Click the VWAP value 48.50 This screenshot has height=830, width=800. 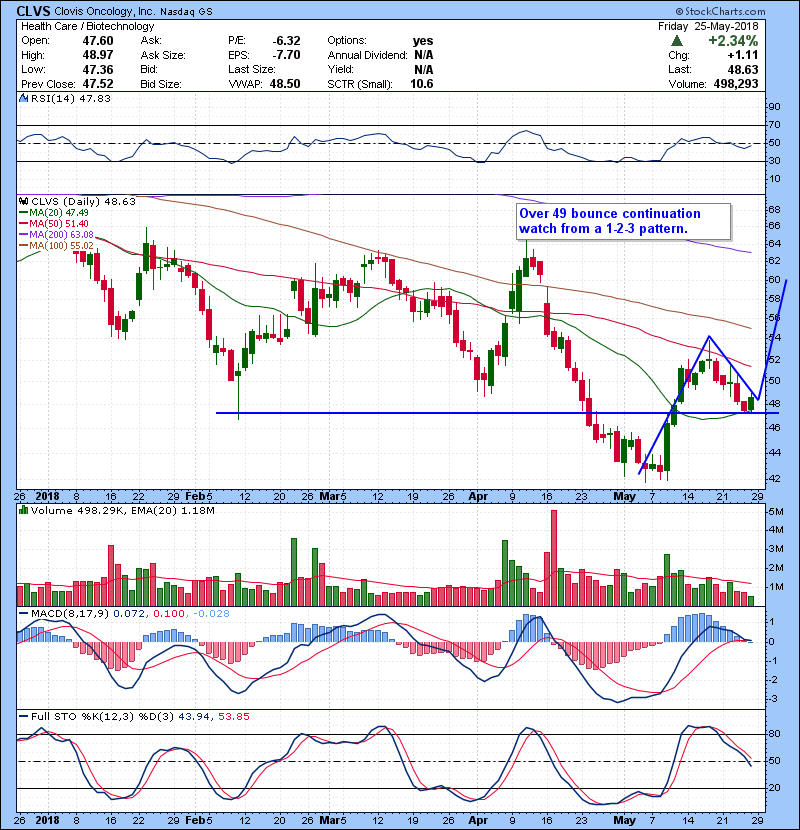click(285, 84)
